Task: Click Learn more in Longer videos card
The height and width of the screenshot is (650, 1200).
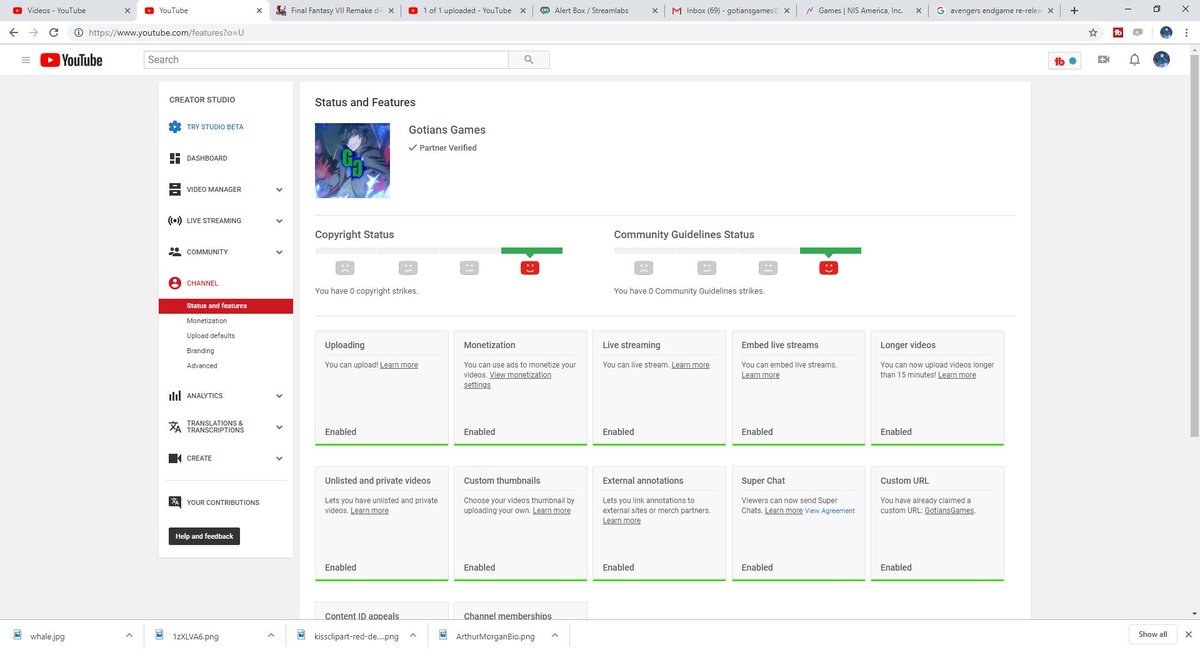Action: (957, 375)
